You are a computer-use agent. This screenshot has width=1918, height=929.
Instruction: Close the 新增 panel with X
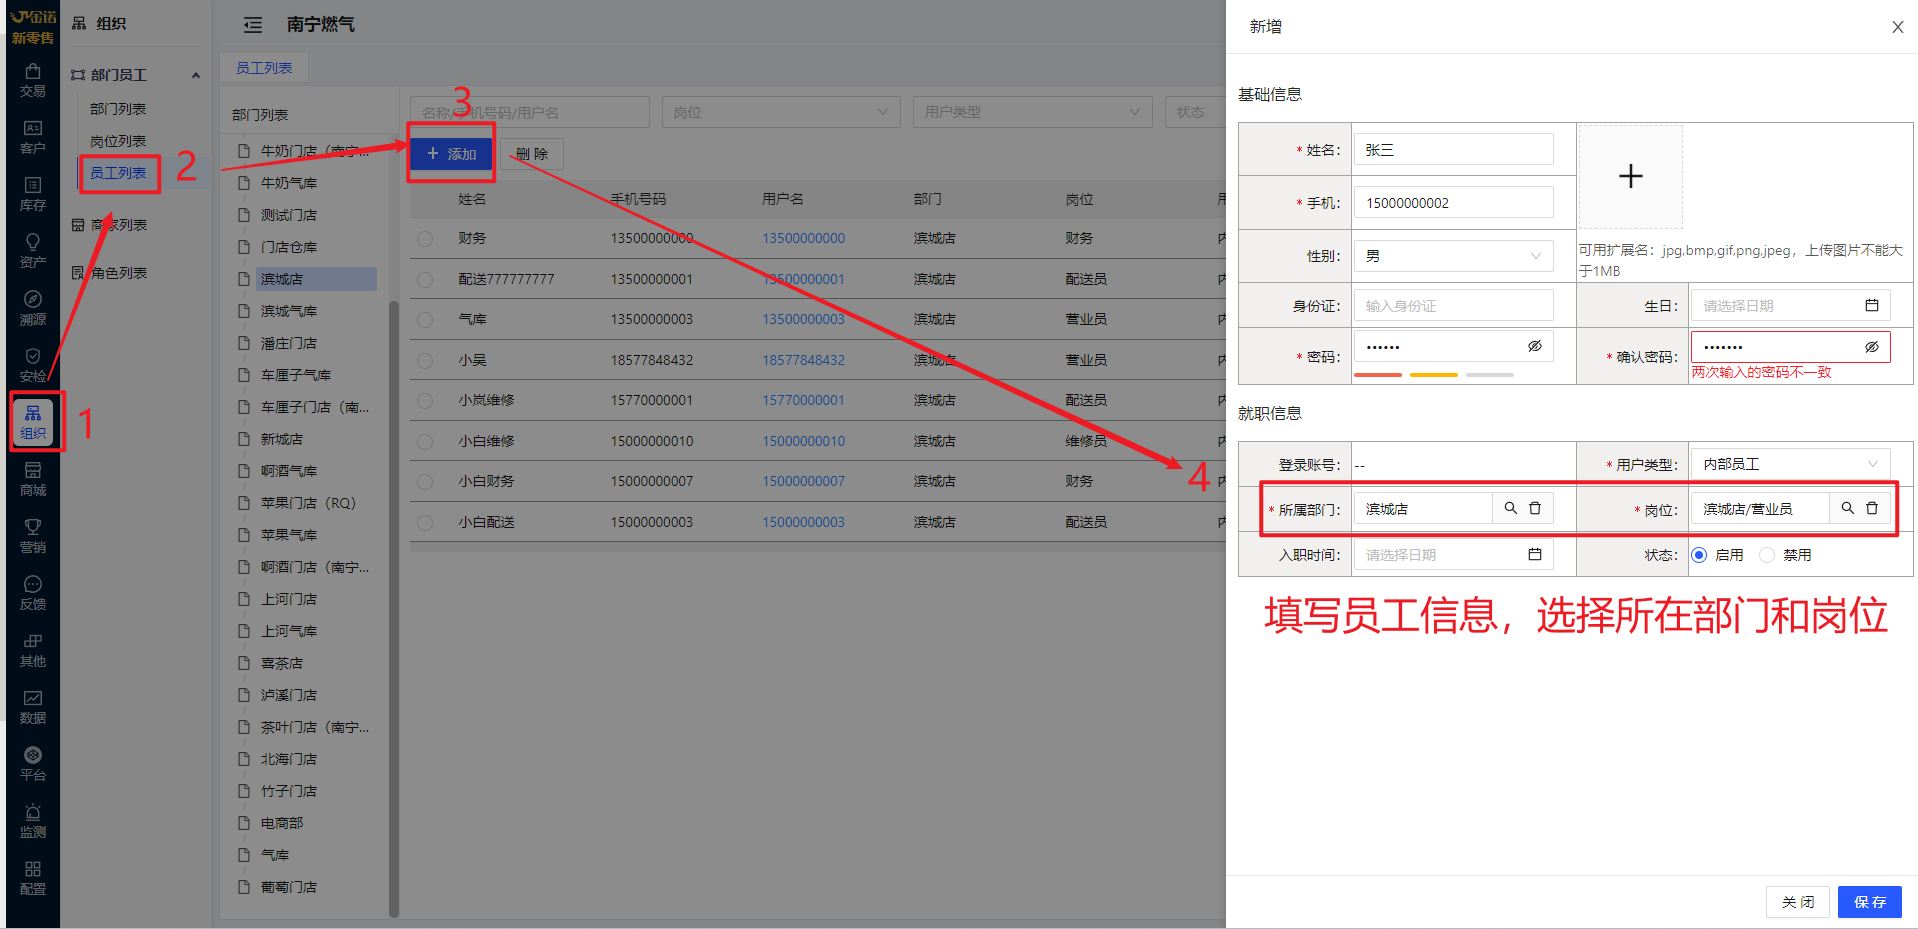coord(1897,27)
